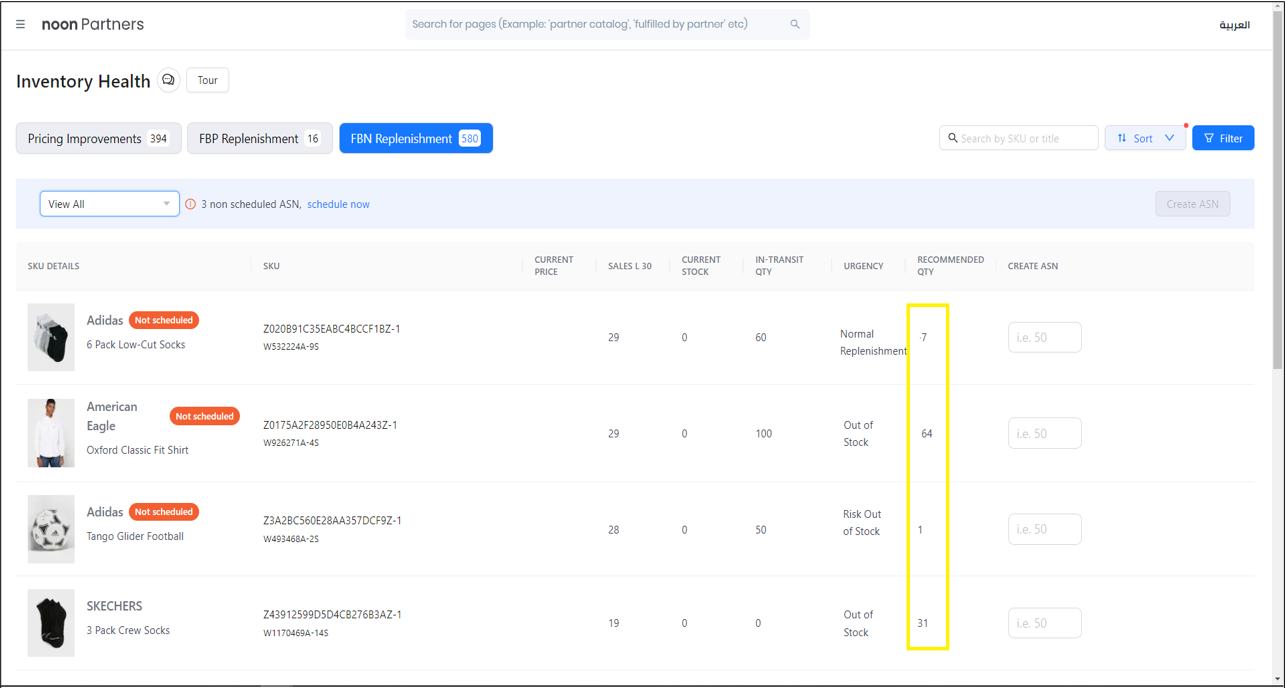Start the Tour button
1287x688 pixels.
tap(207, 81)
